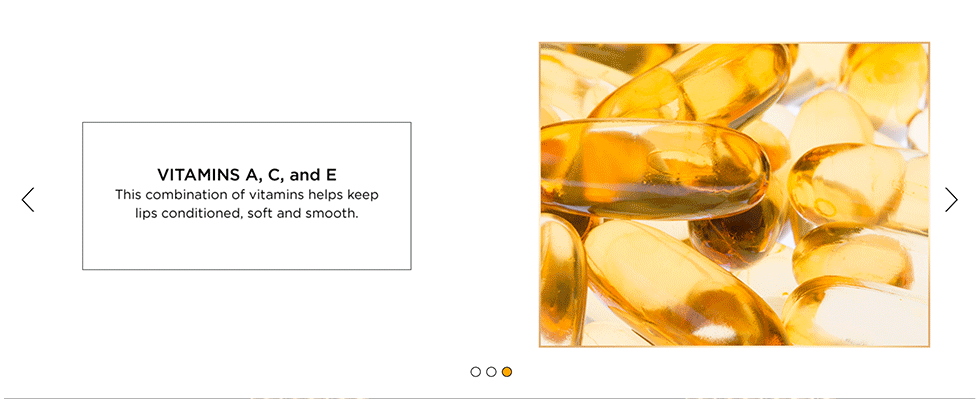Advance carousel using the right chevron arrow
Viewport: 980px width, 400px height.
point(951,199)
